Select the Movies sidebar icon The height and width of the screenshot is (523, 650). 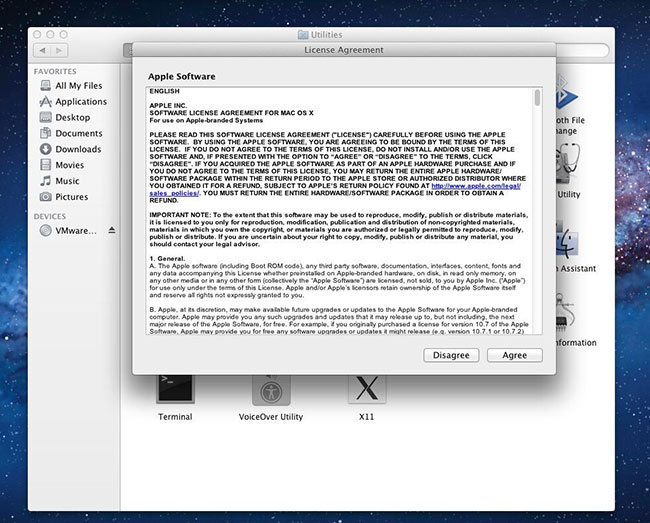click(x=45, y=165)
